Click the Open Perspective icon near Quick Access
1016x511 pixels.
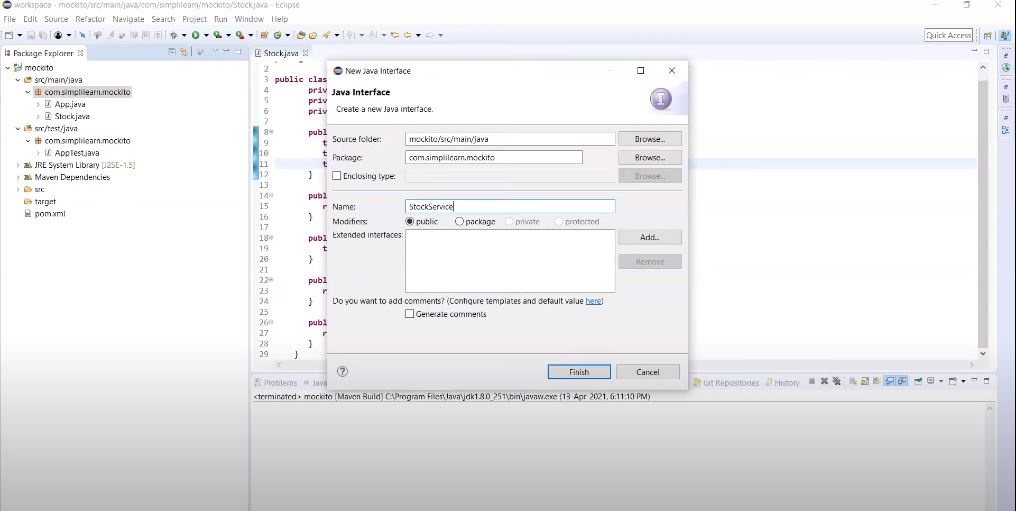(987, 36)
